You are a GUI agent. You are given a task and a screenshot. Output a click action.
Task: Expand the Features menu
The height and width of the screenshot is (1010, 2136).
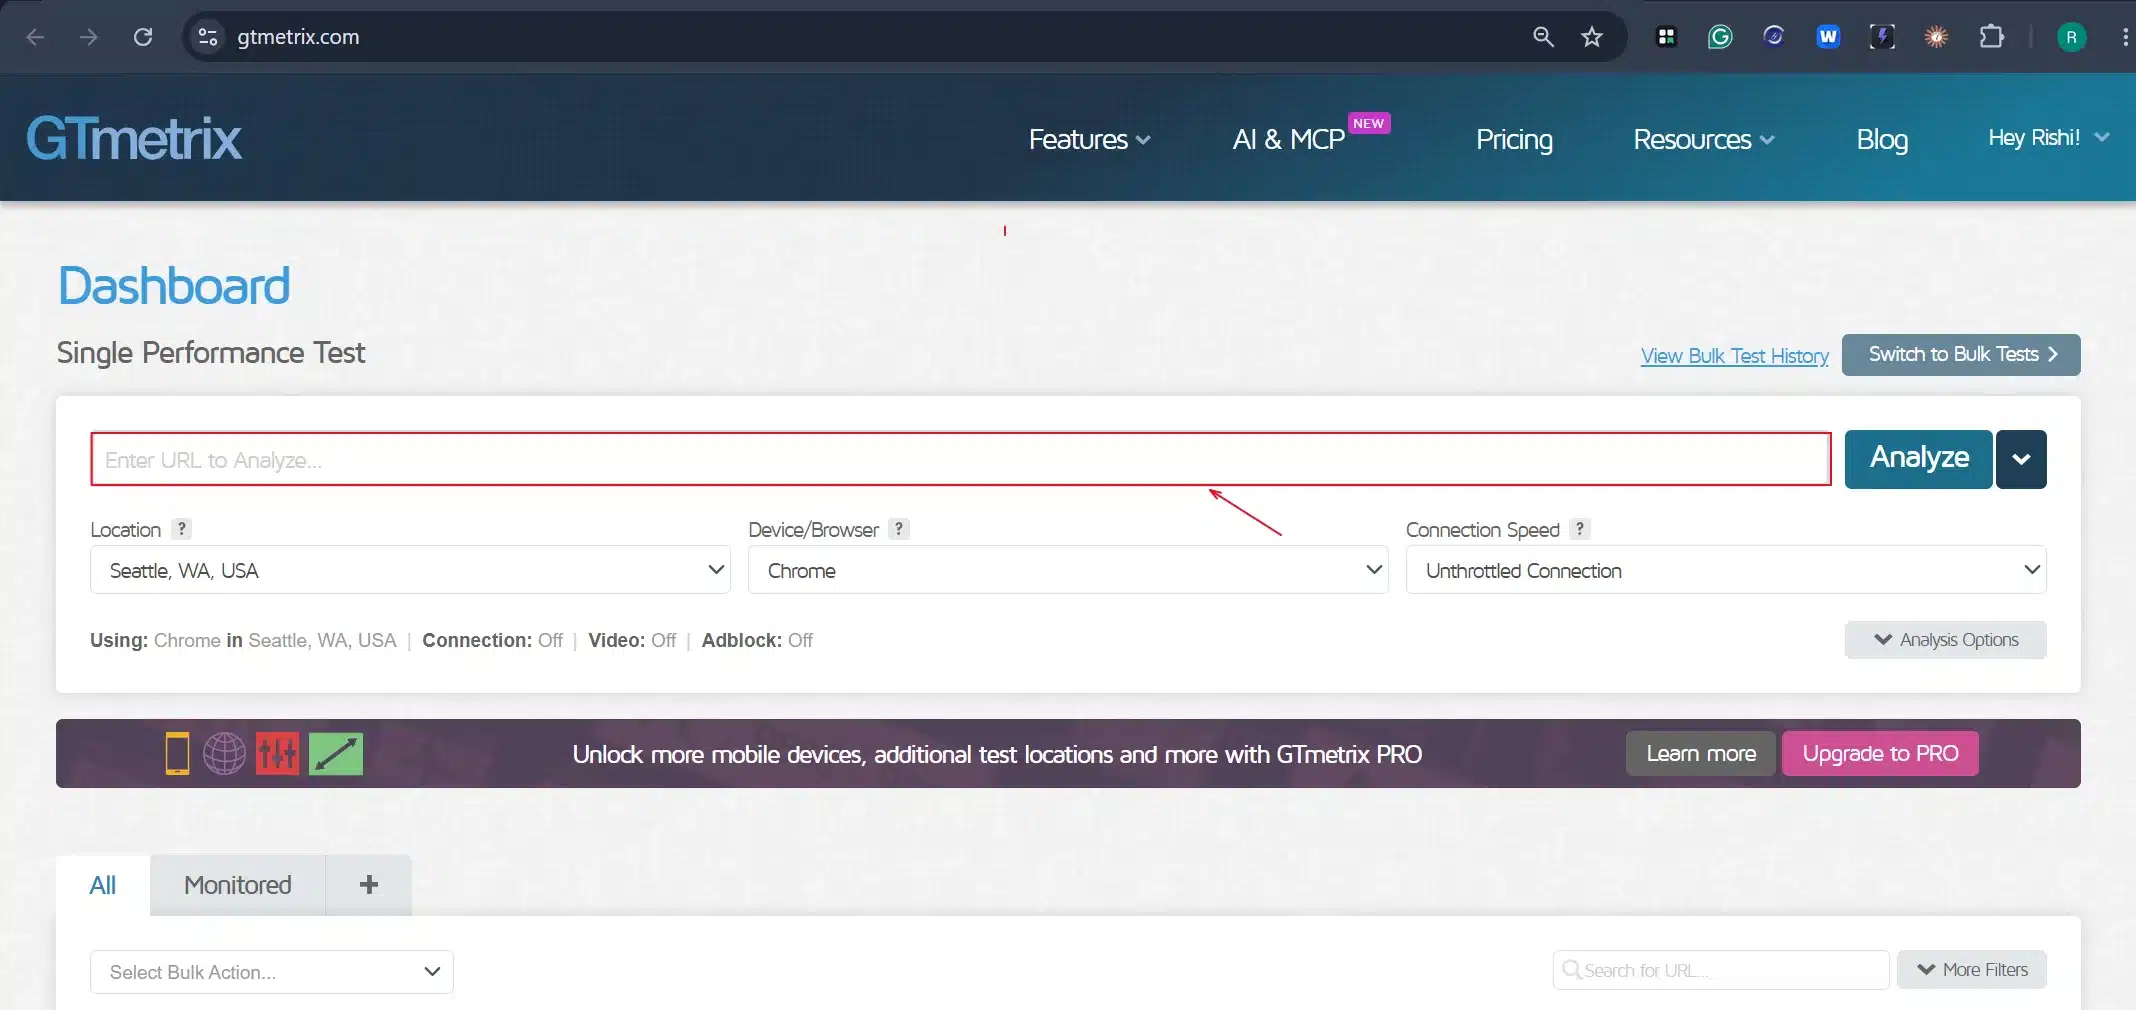1089,139
